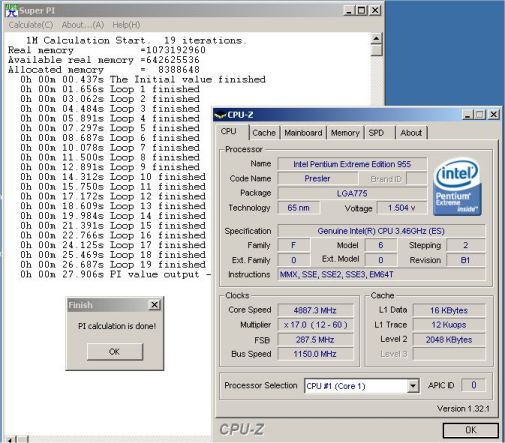The height and width of the screenshot is (443, 505).
Task: Click the 'Version 1.32.1' label in CPU-Z
Action: (x=463, y=409)
